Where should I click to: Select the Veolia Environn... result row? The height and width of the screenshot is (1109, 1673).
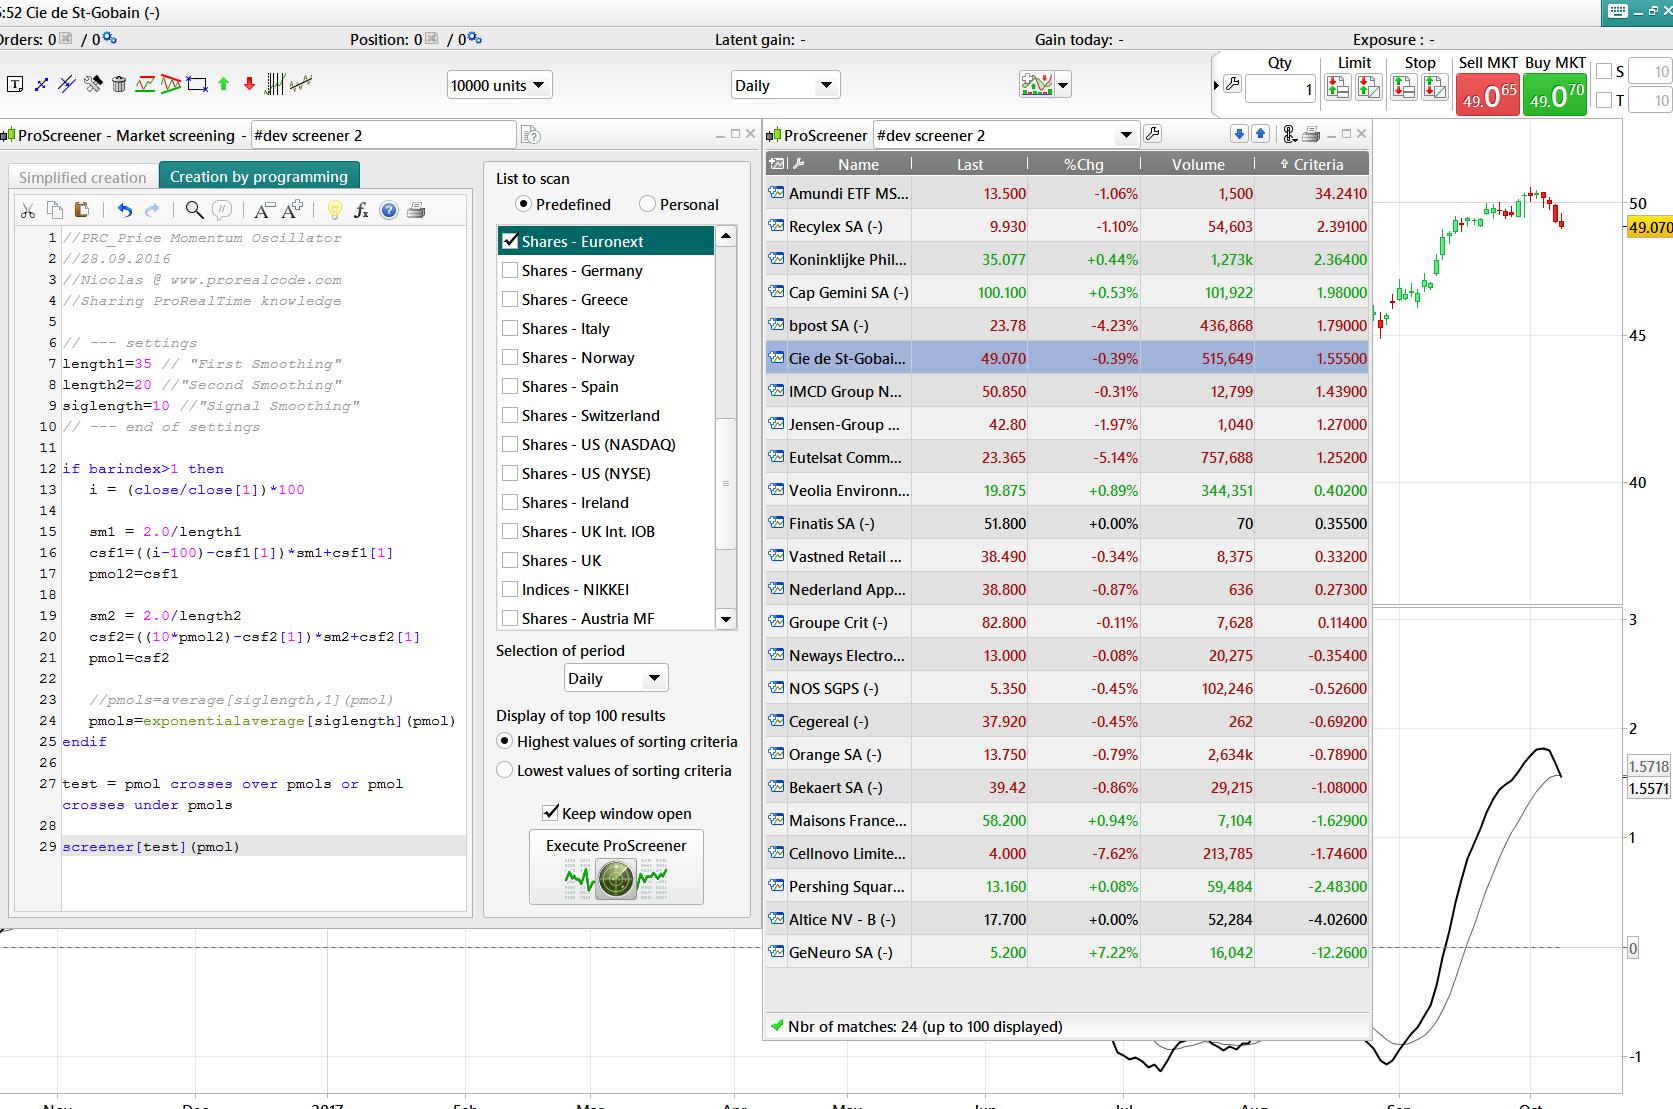[x=1067, y=490]
